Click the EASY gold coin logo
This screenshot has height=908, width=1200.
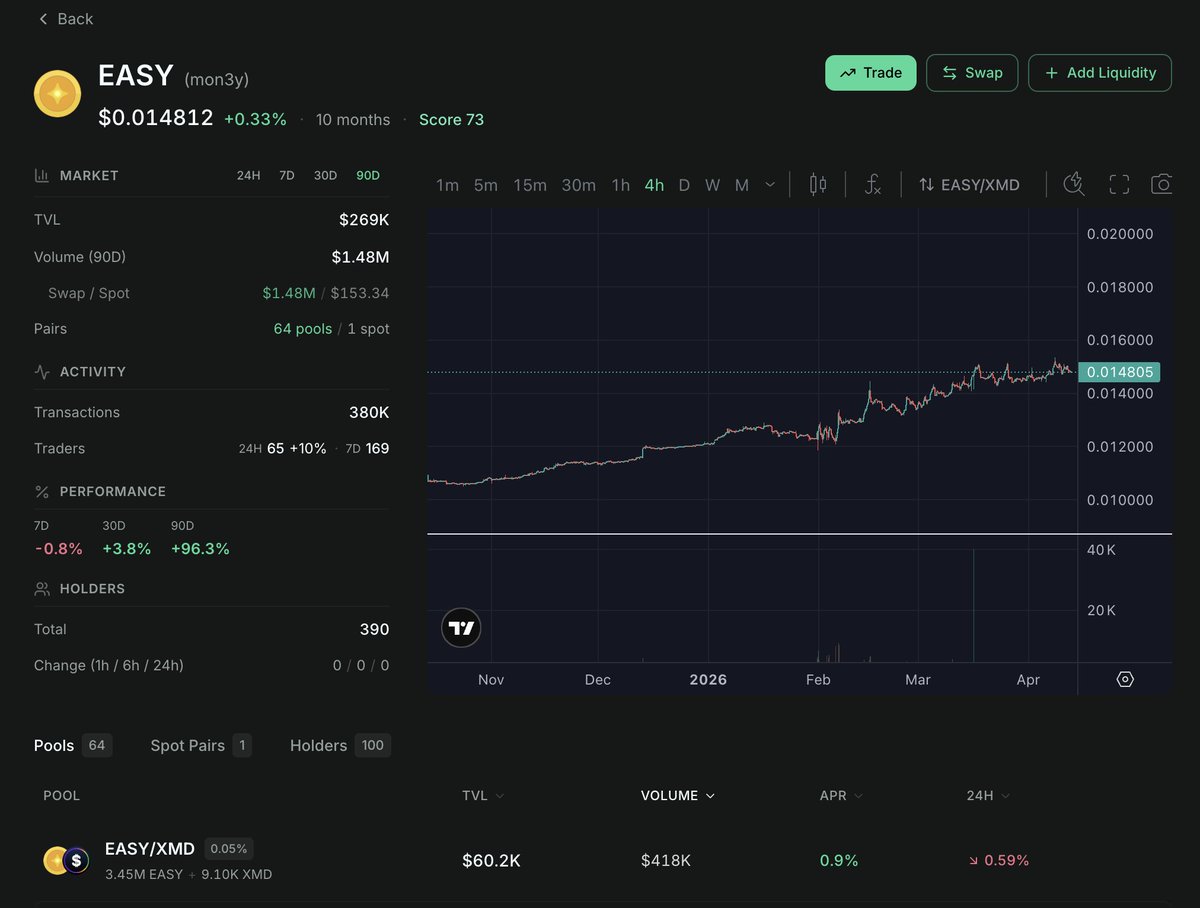pos(58,94)
